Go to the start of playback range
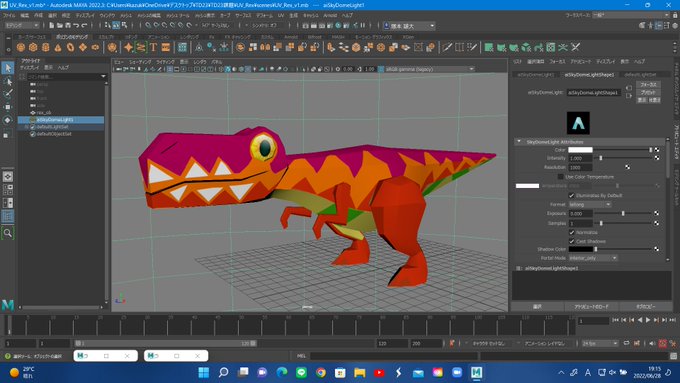The image size is (680, 383). [x=615, y=320]
